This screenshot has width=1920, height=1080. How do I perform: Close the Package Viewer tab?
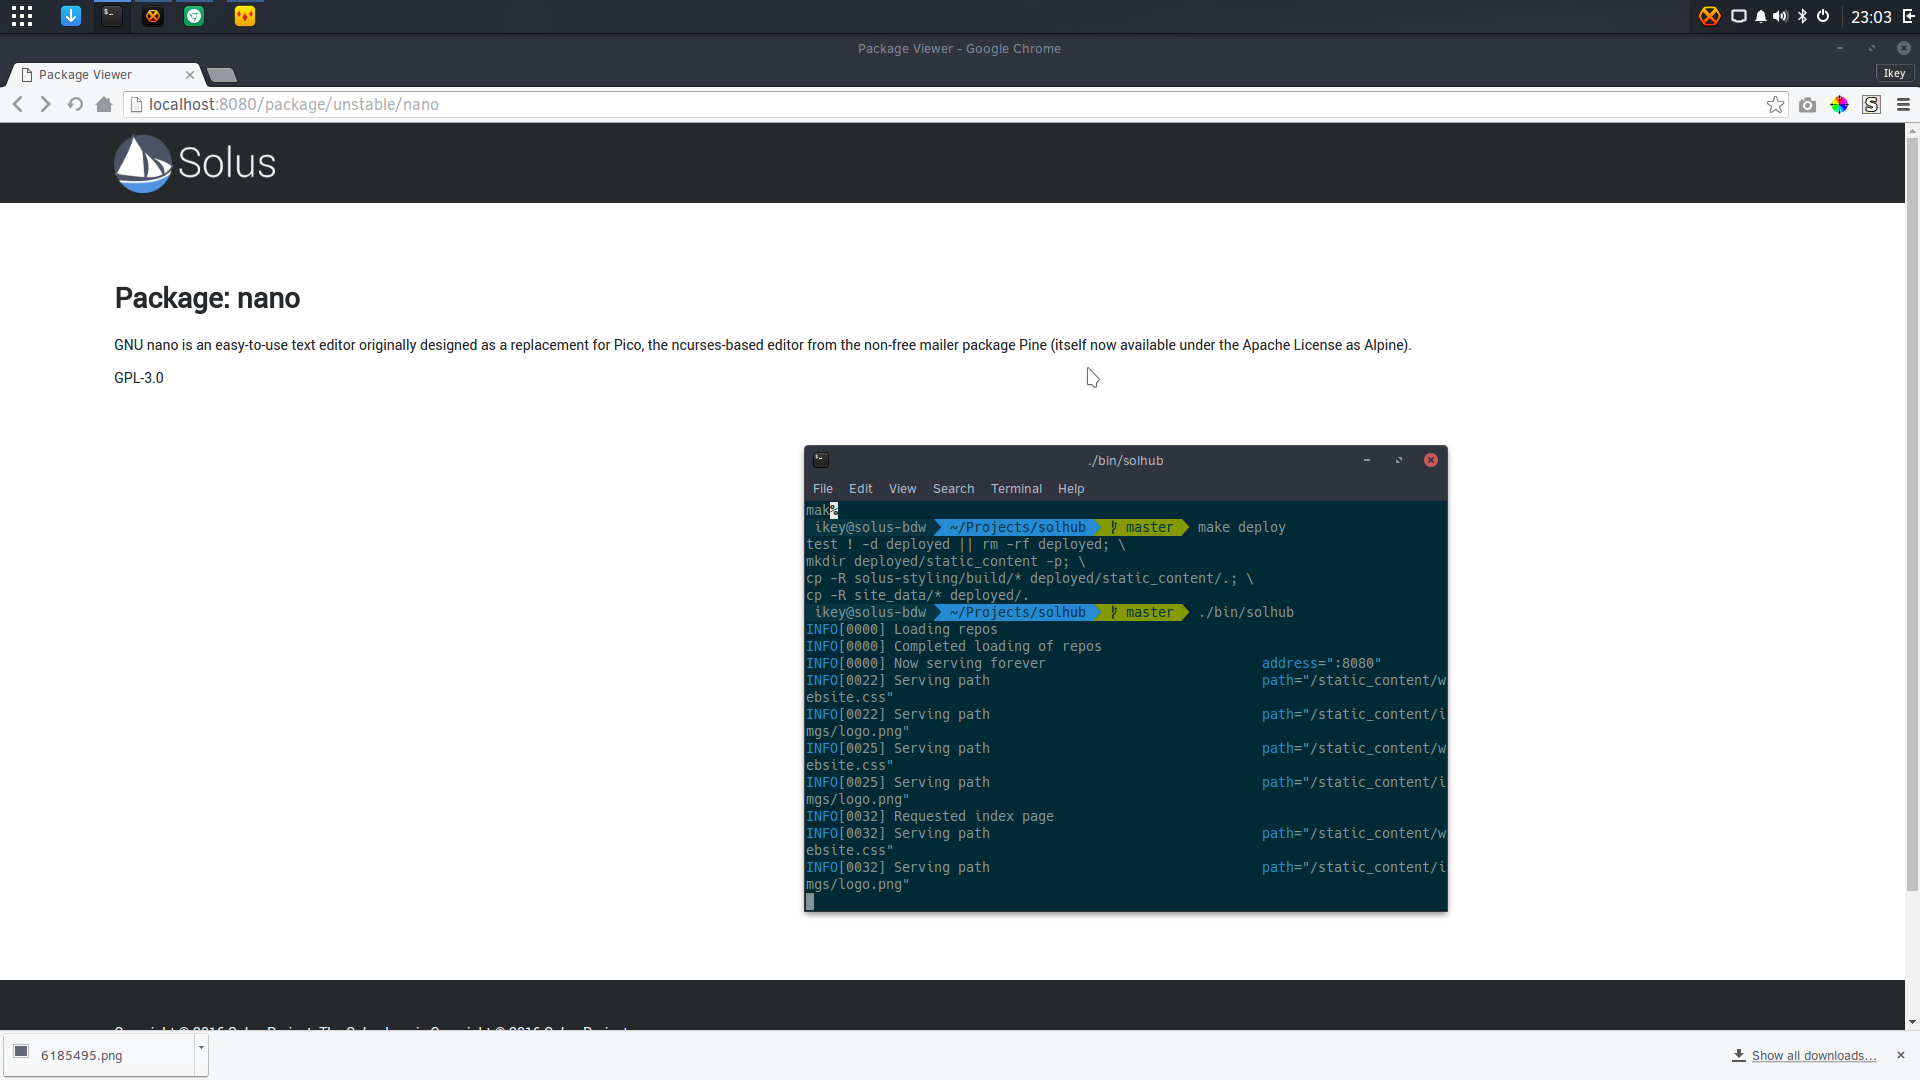coord(190,75)
